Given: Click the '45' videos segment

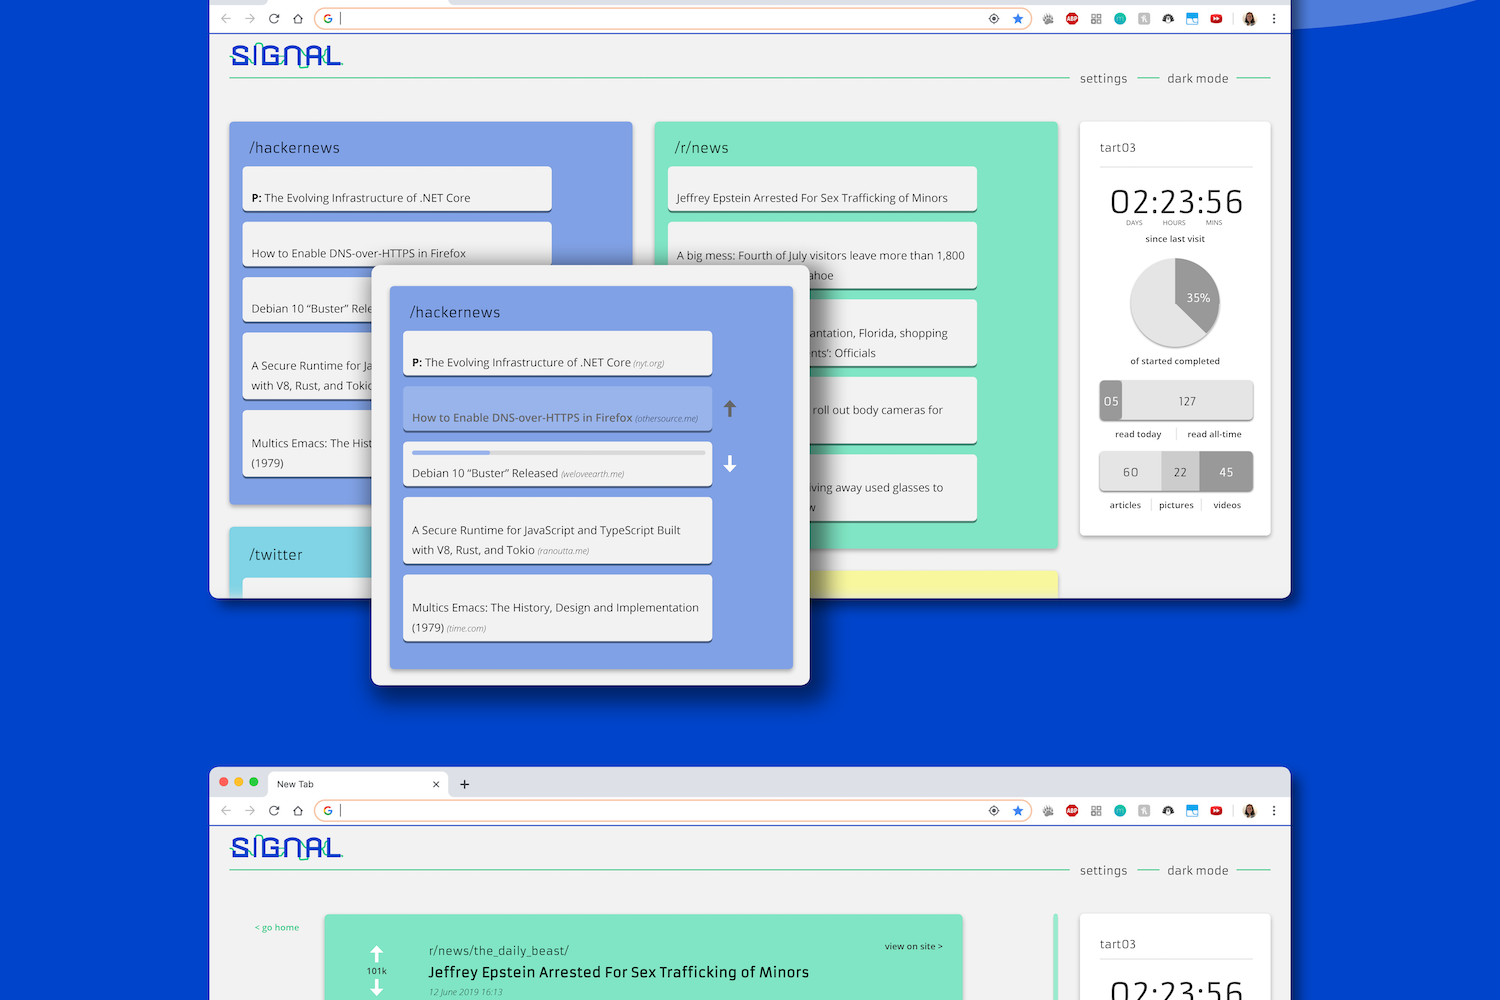Looking at the screenshot, I should (1226, 472).
